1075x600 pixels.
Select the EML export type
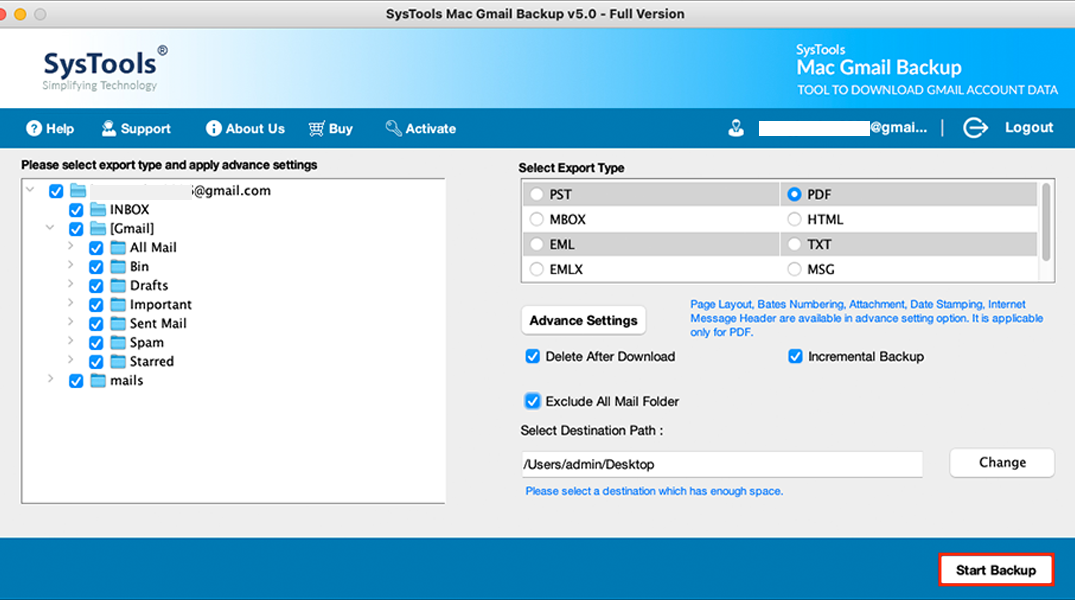coord(537,244)
